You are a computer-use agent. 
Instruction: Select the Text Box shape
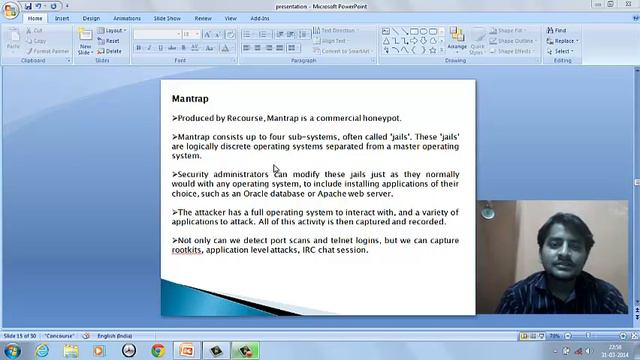tap(386, 31)
